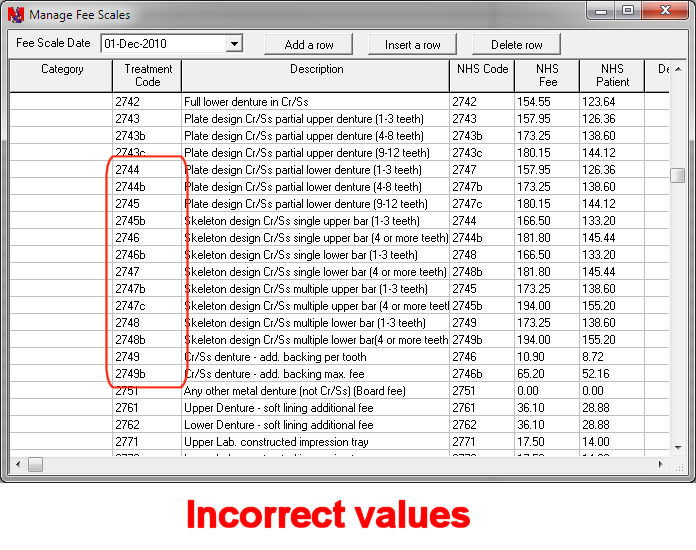Select treatment code cell 2742
696x550 pixels.
tap(147, 102)
